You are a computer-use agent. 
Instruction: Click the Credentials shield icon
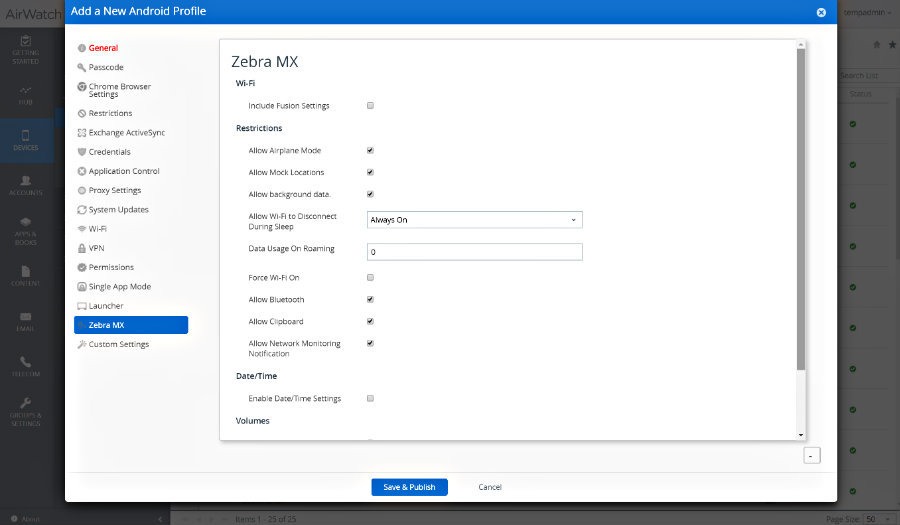[81, 152]
